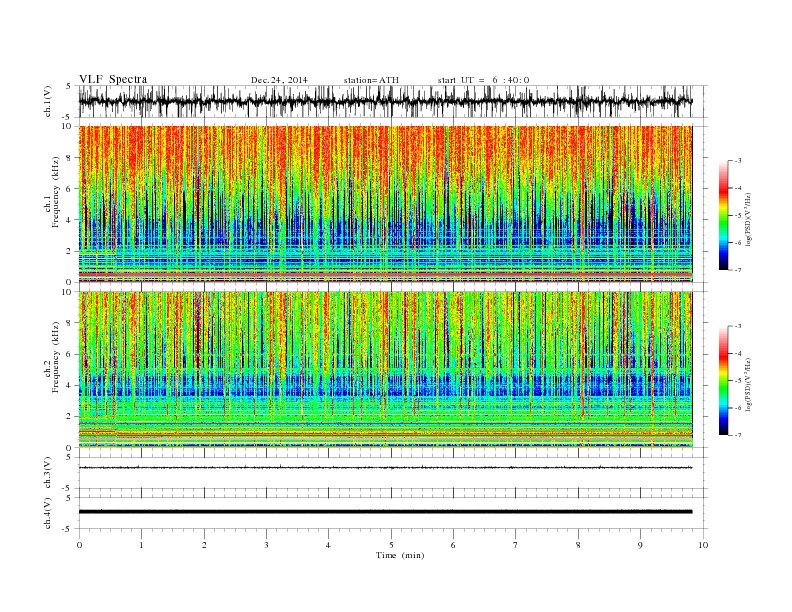
Task: Click time axis tick label "6"
Action: tap(453, 545)
